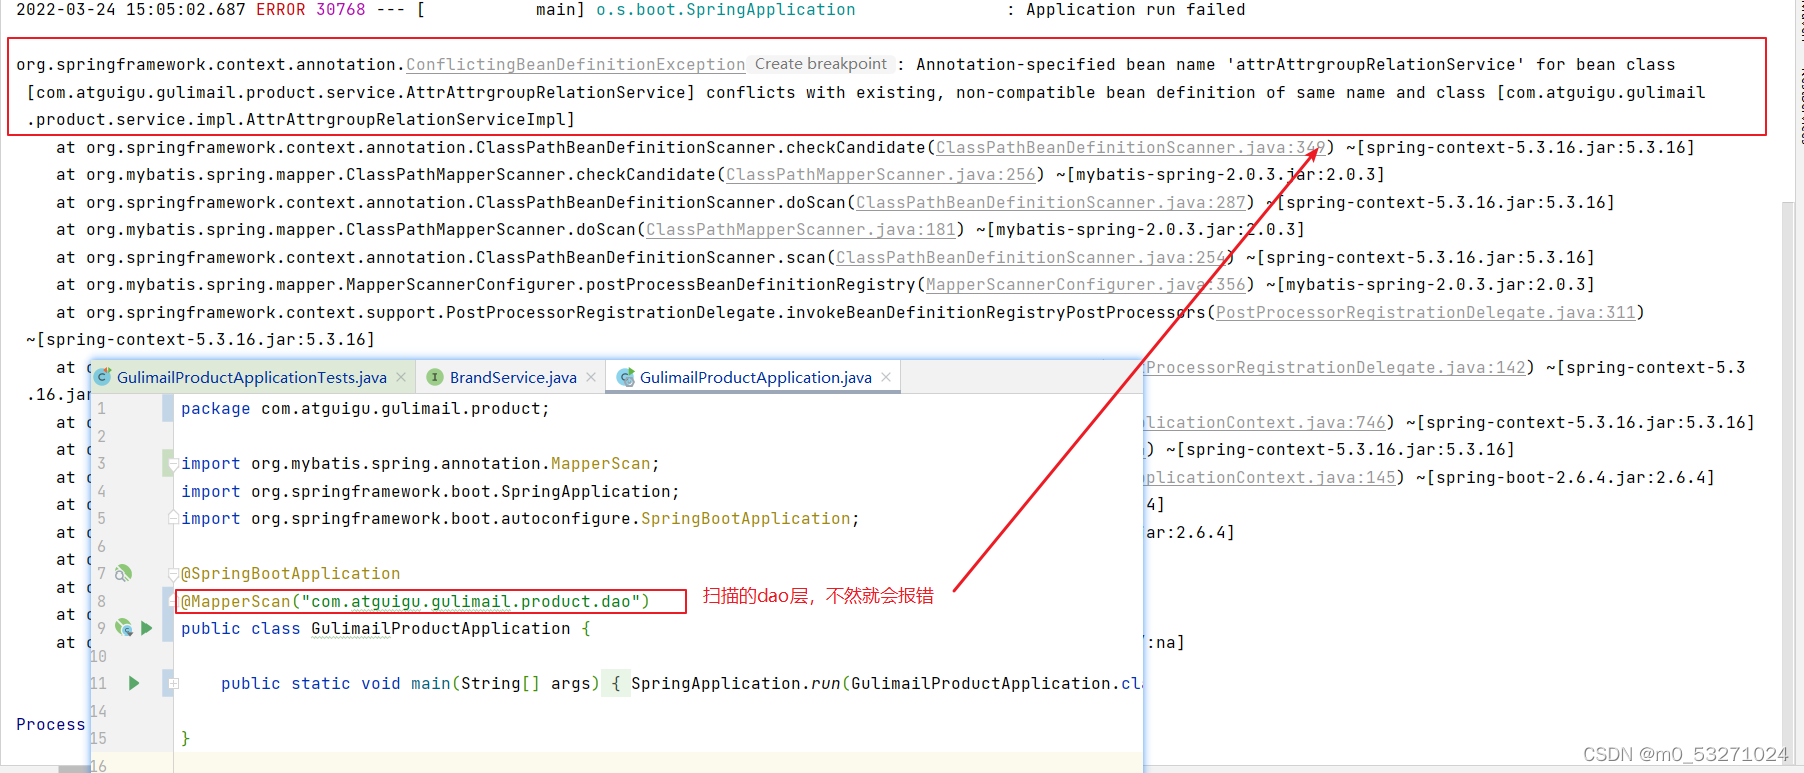Image resolution: width=1804 pixels, height=773 pixels.
Task: Click the fold end marker at line 5
Action: coord(173,518)
